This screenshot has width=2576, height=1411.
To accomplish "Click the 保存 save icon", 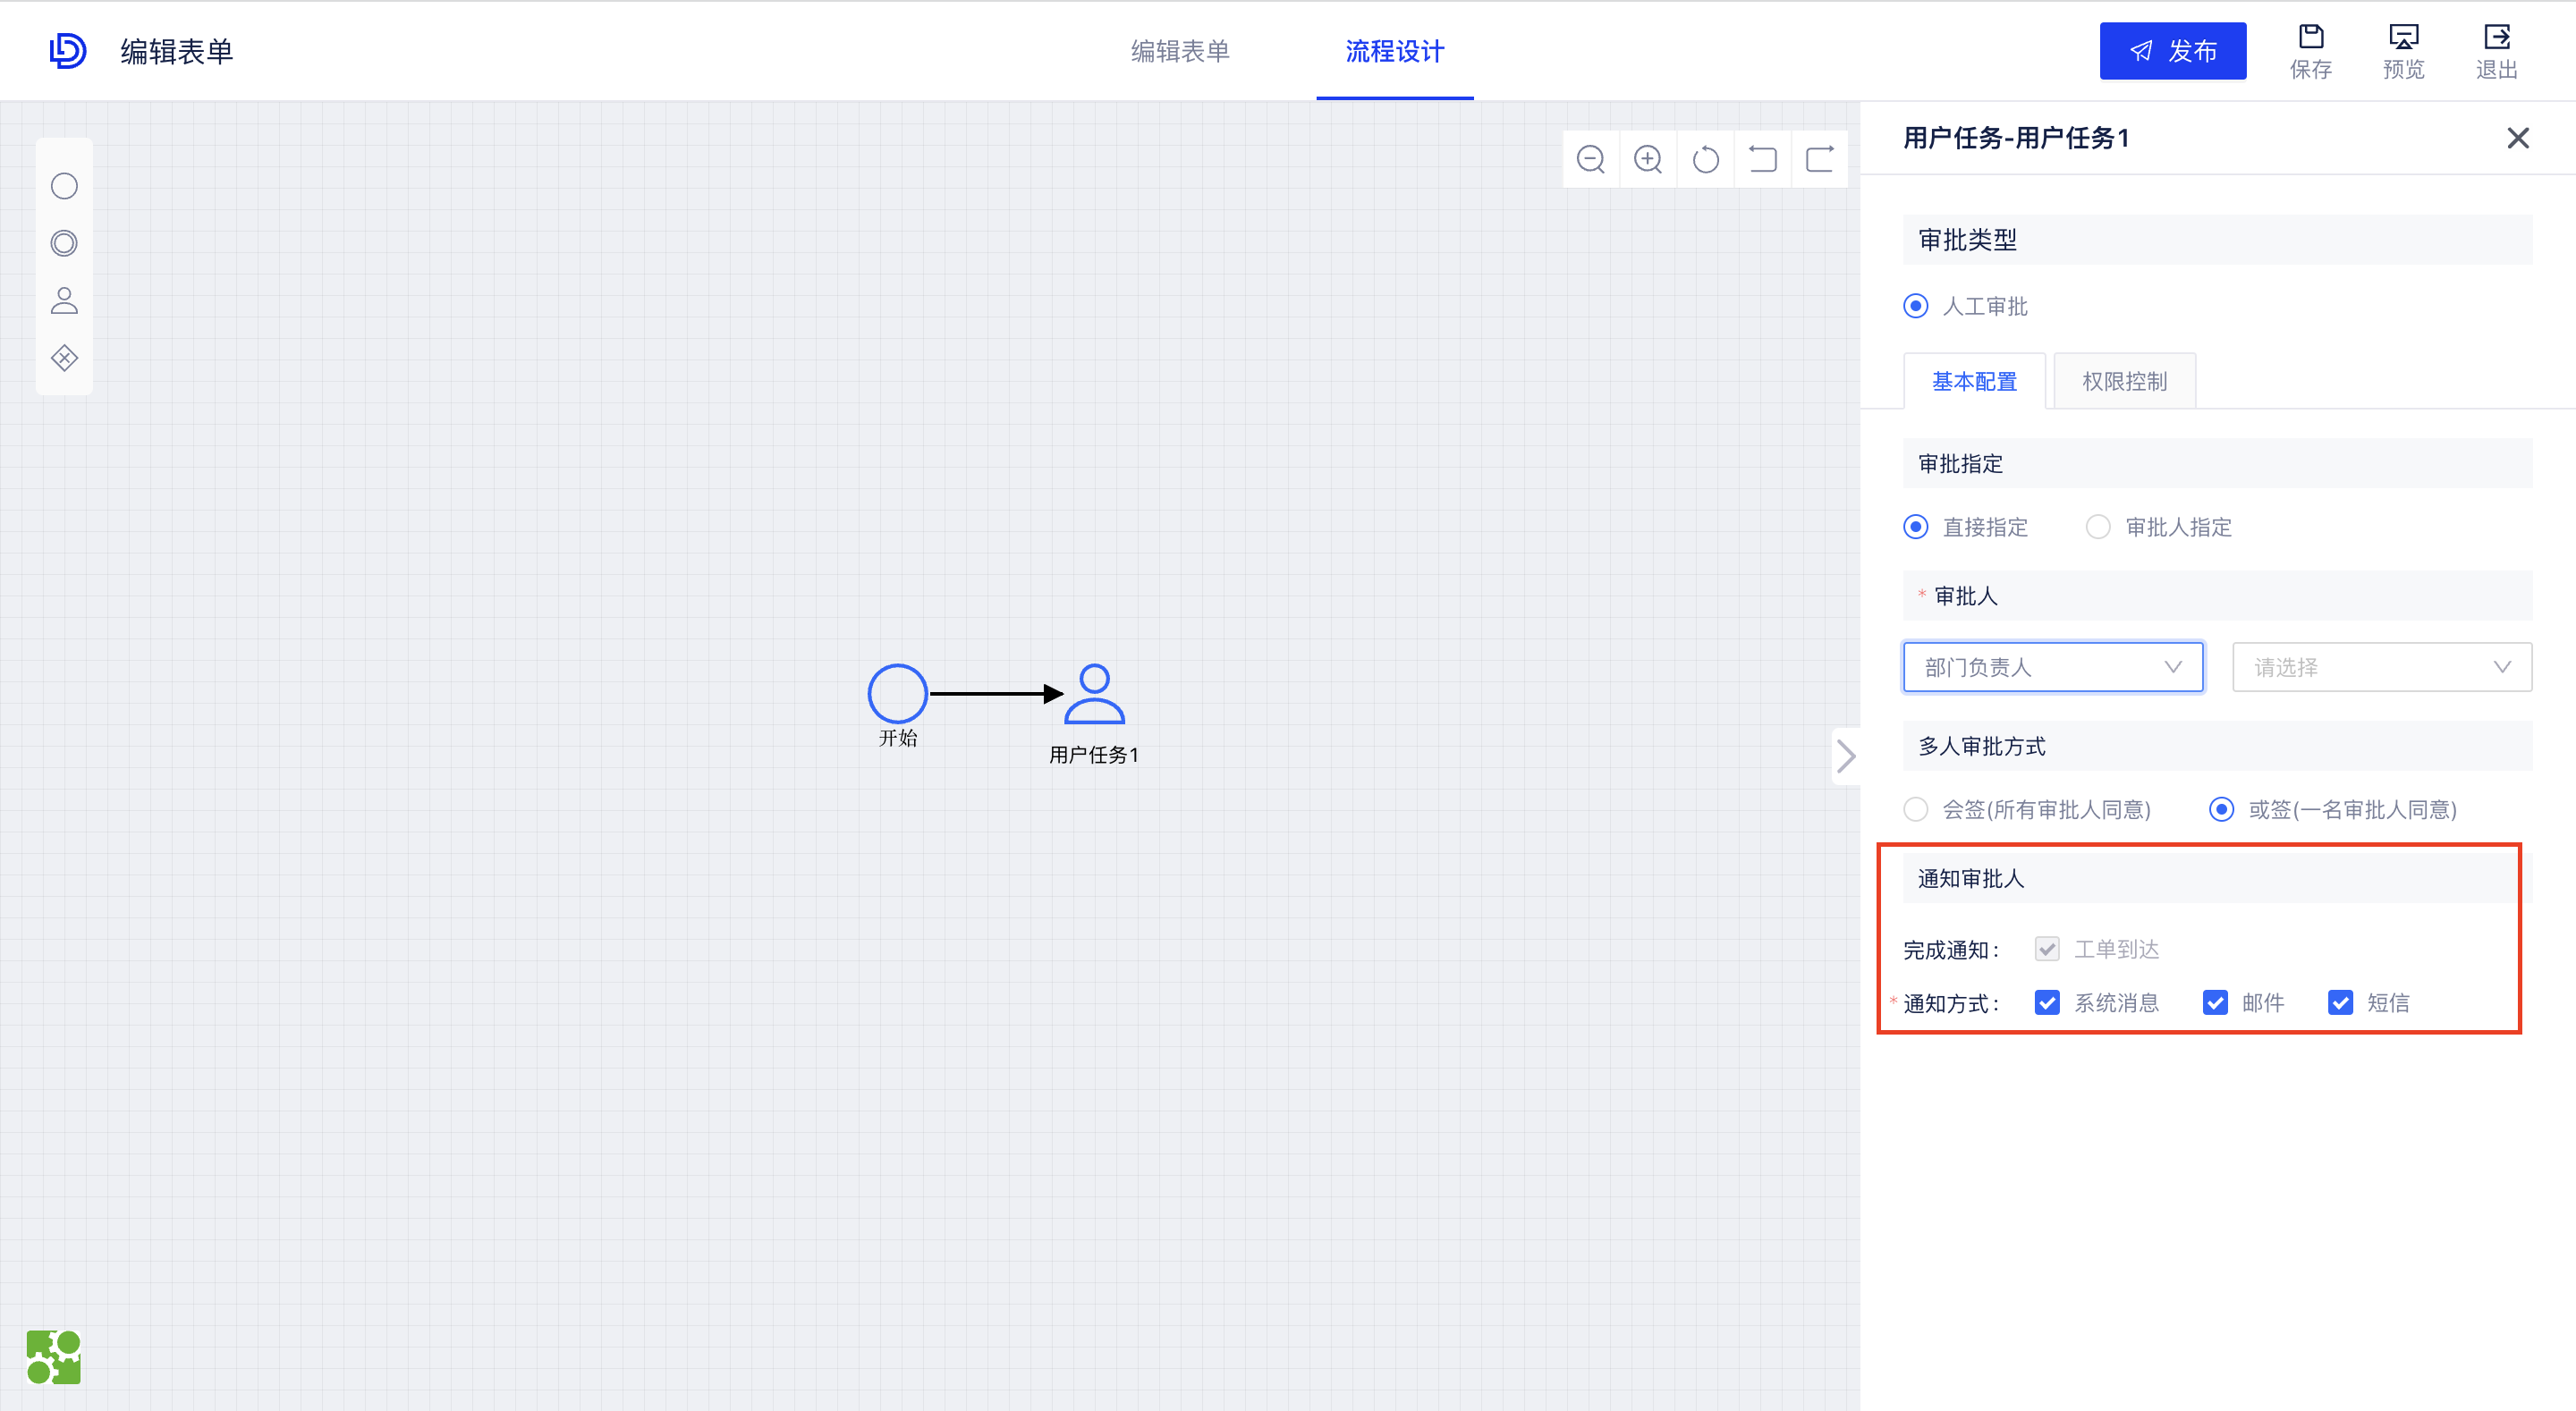I will coord(2311,50).
